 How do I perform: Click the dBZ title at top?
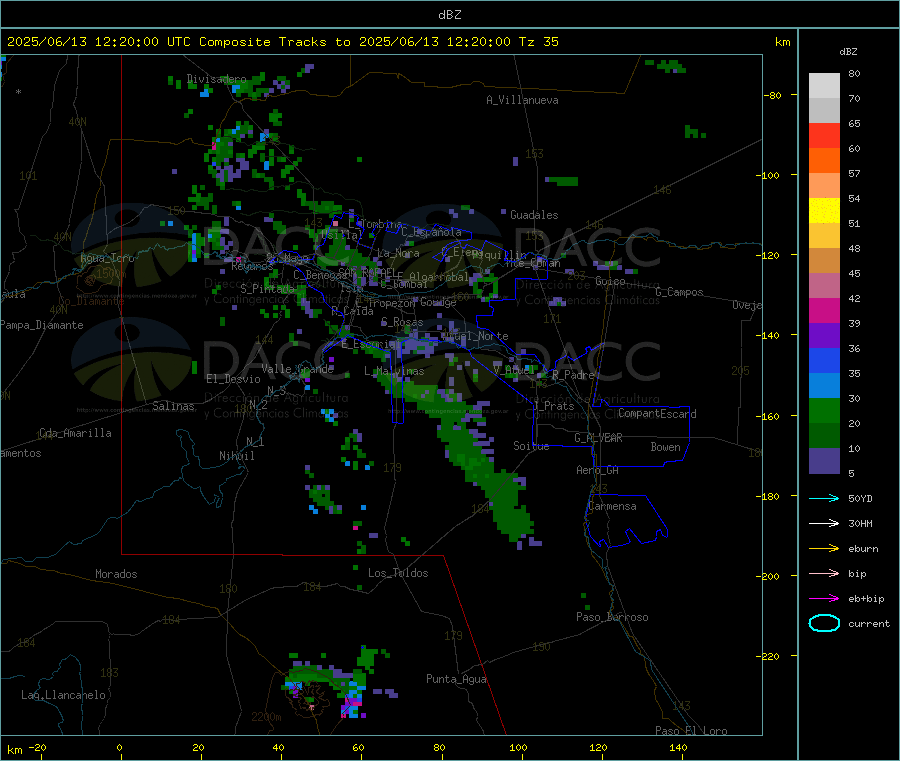coord(449,15)
